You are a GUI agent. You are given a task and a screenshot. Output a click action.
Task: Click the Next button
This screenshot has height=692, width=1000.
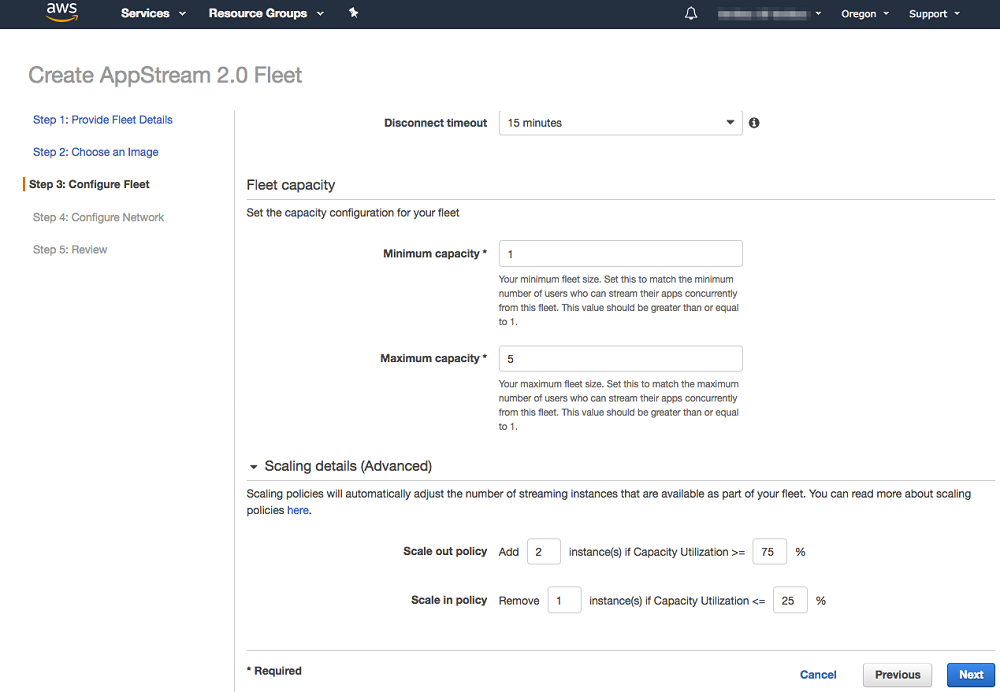click(x=971, y=675)
